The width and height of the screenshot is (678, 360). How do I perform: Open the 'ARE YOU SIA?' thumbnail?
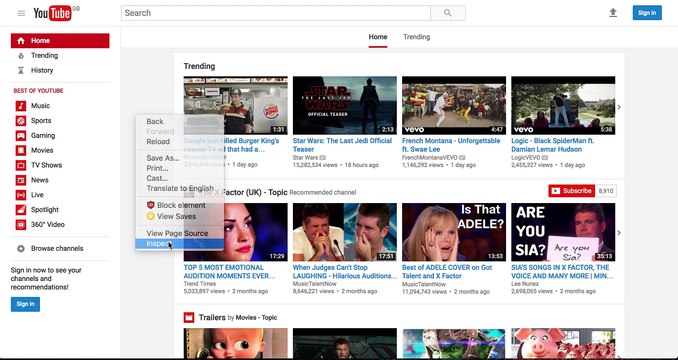tap(563, 232)
